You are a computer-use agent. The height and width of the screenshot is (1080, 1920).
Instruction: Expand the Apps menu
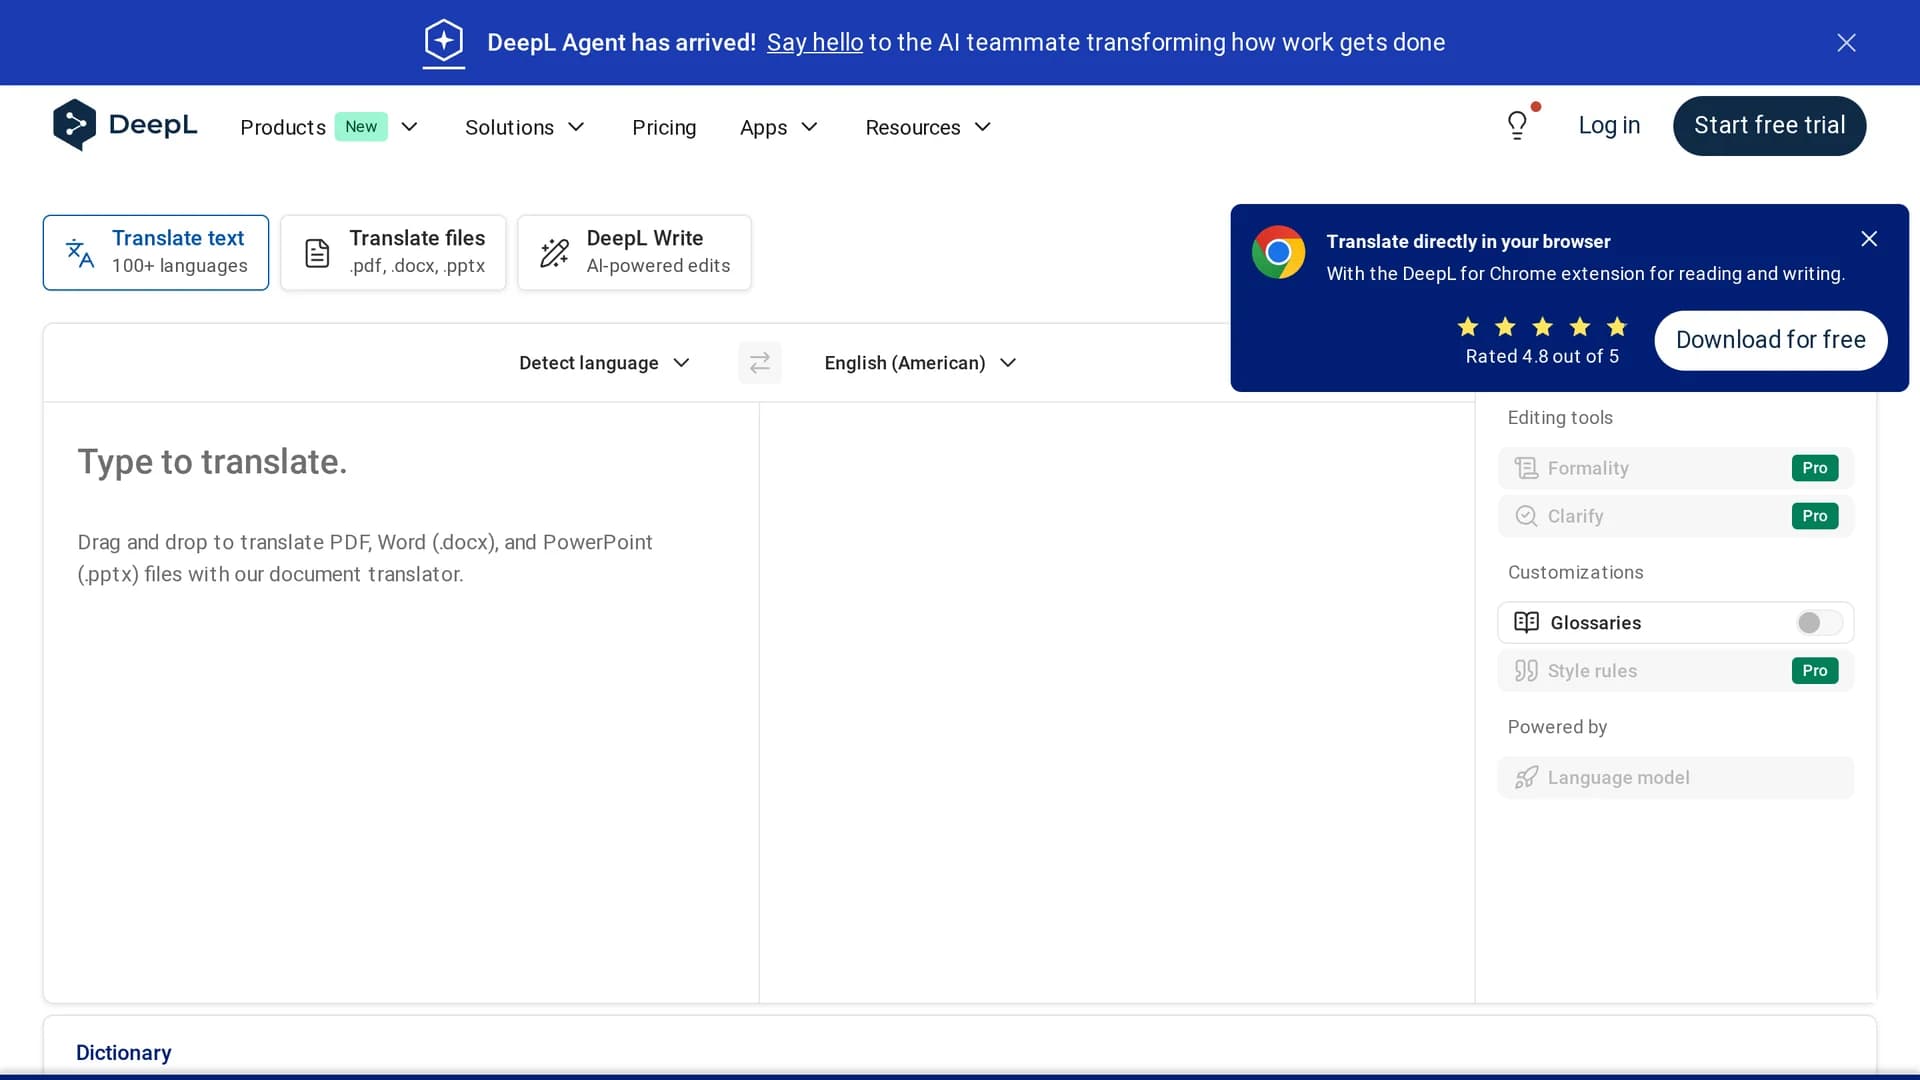779,127
